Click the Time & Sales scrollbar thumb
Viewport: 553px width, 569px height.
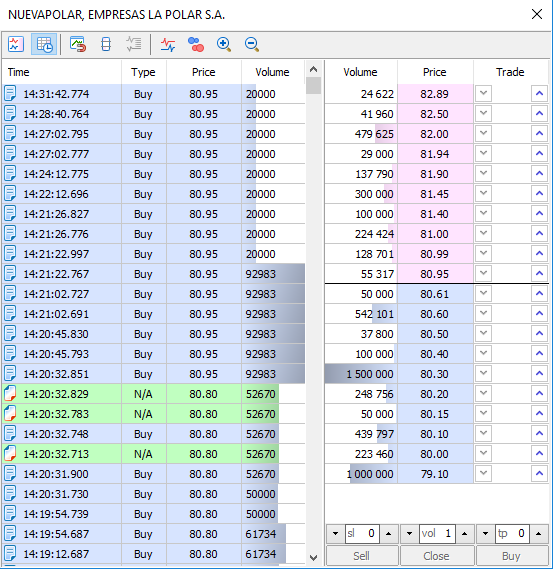[314, 86]
